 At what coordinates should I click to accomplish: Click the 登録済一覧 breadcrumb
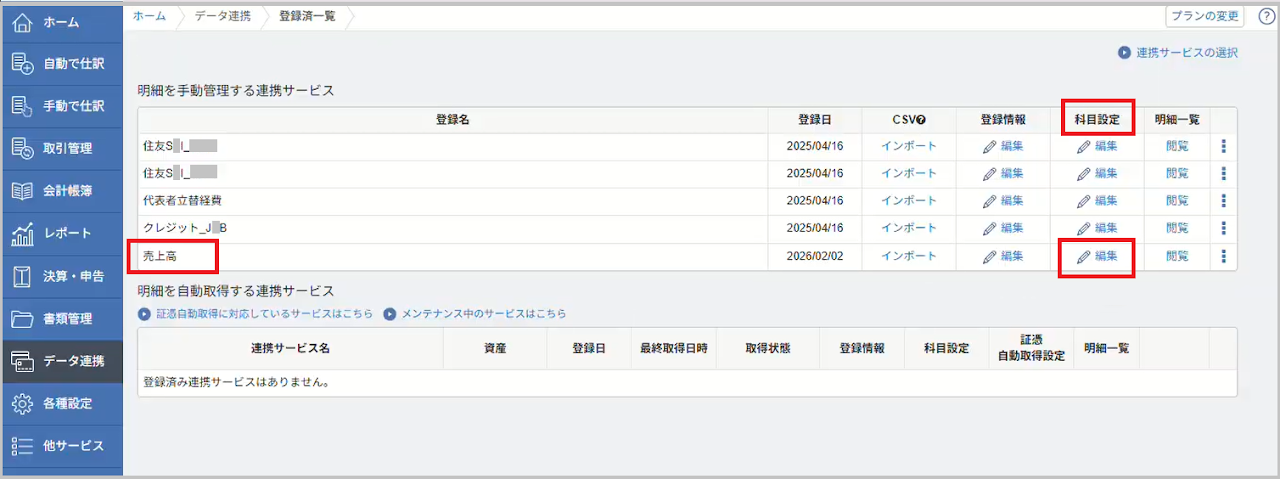[305, 16]
